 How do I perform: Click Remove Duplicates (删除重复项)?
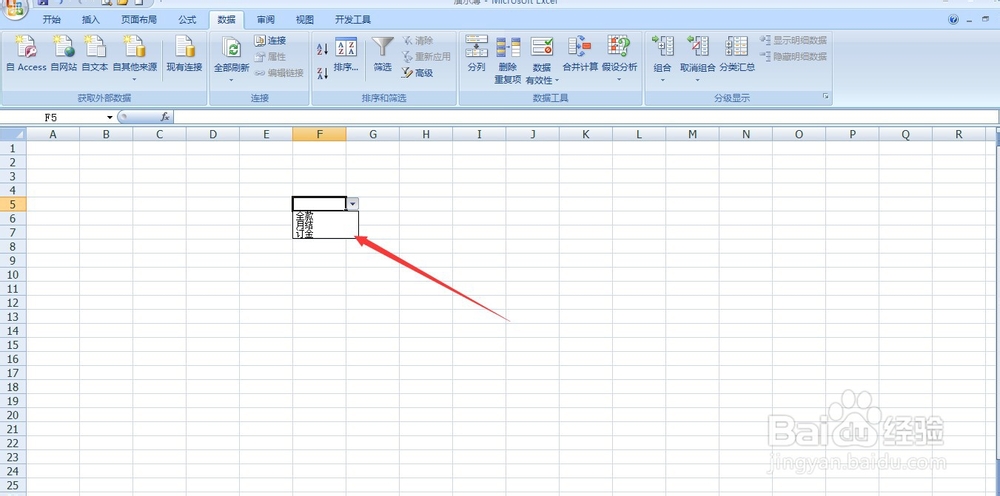508,60
